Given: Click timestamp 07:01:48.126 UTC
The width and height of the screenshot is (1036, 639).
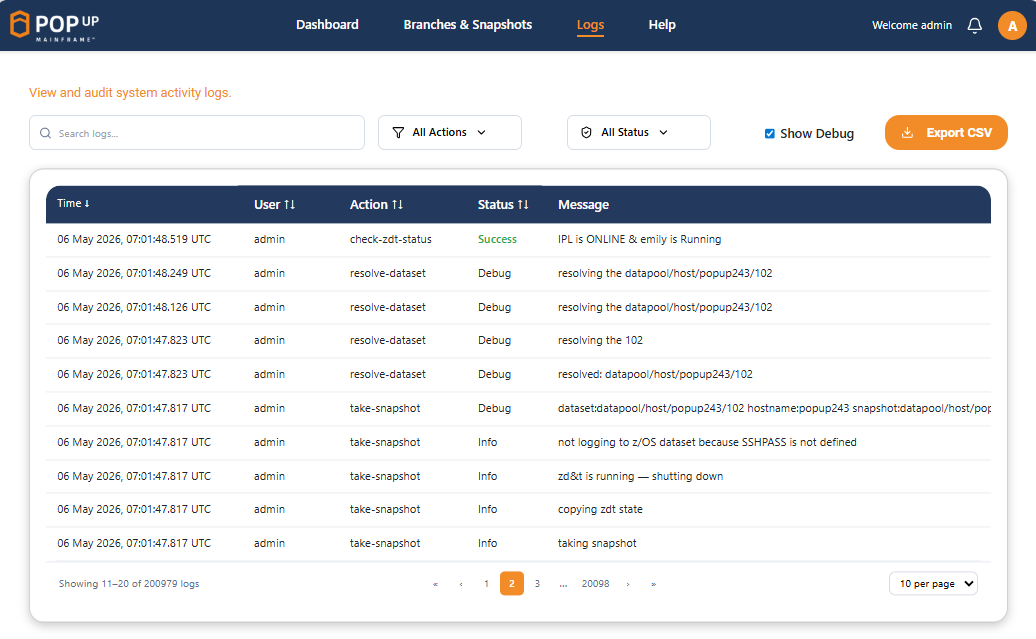Looking at the screenshot, I should (x=133, y=307).
